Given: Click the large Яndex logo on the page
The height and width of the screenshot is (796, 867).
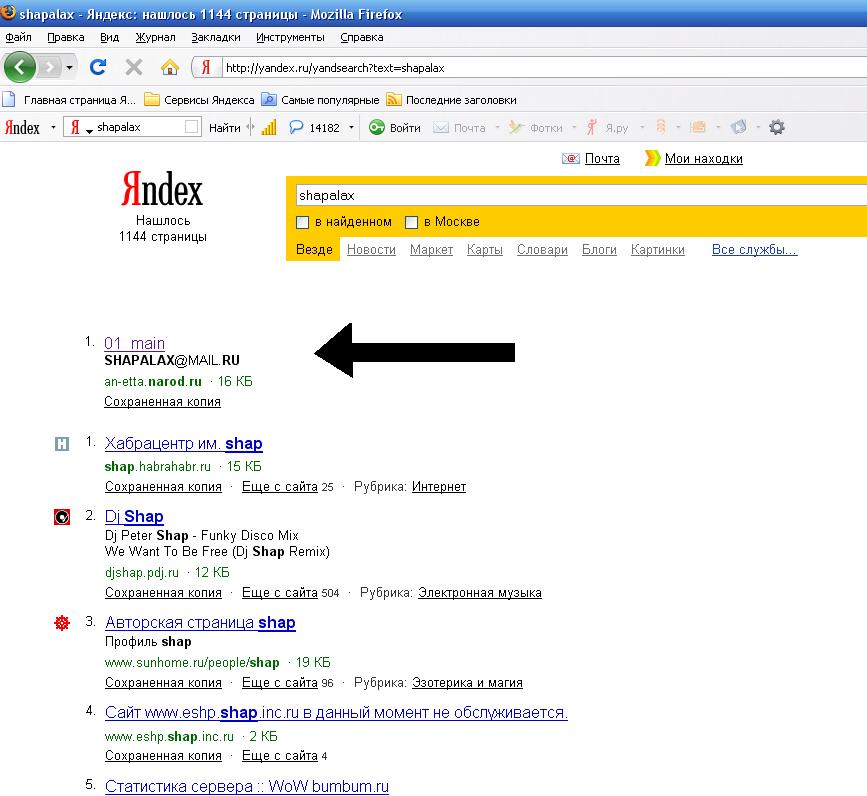Looking at the screenshot, I should 163,188.
